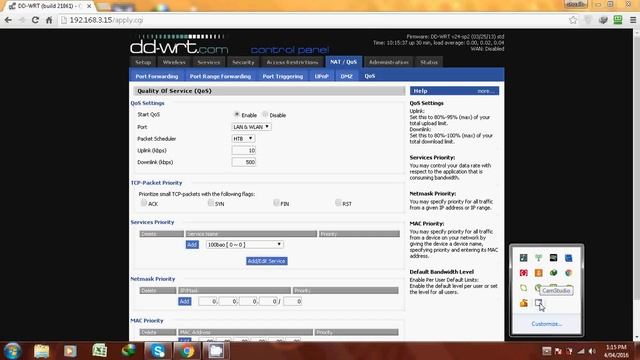Open the Port dropdown showing LAN & WLAN
640x360 pixels.
click(x=251, y=127)
